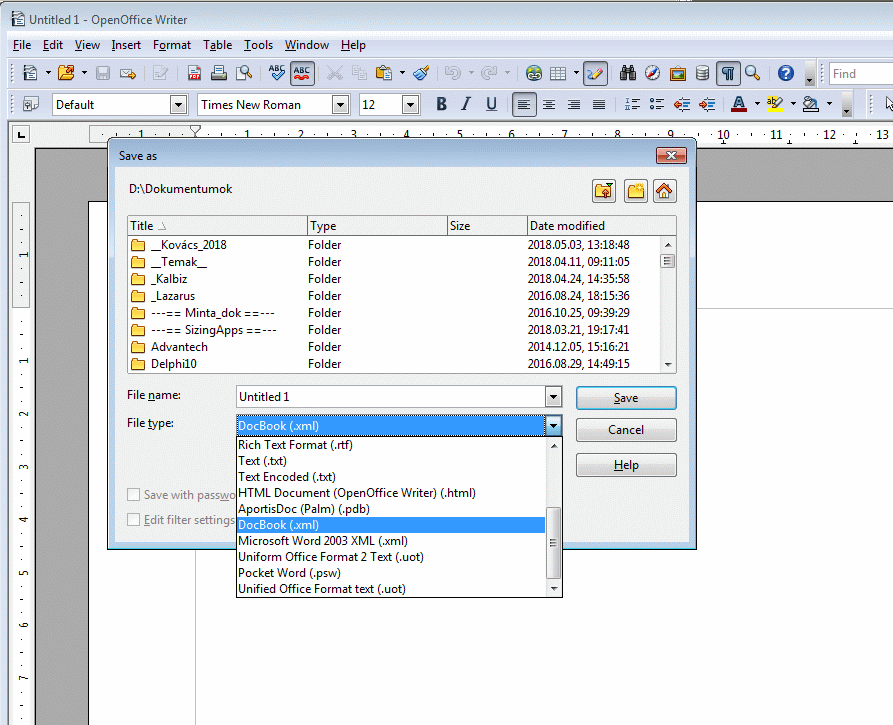The width and height of the screenshot is (893, 725).
Task: Align text left
Action: (524, 105)
